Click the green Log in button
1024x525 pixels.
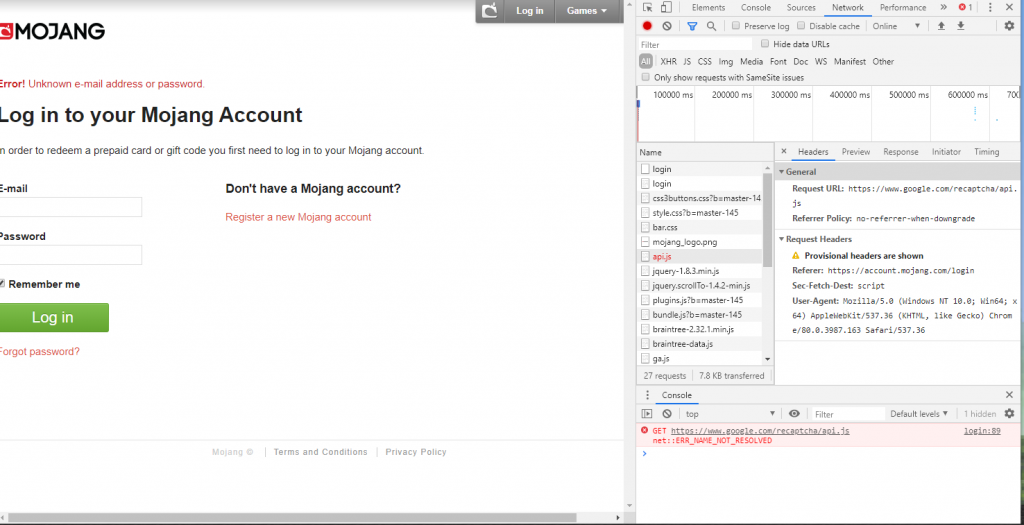(54, 317)
